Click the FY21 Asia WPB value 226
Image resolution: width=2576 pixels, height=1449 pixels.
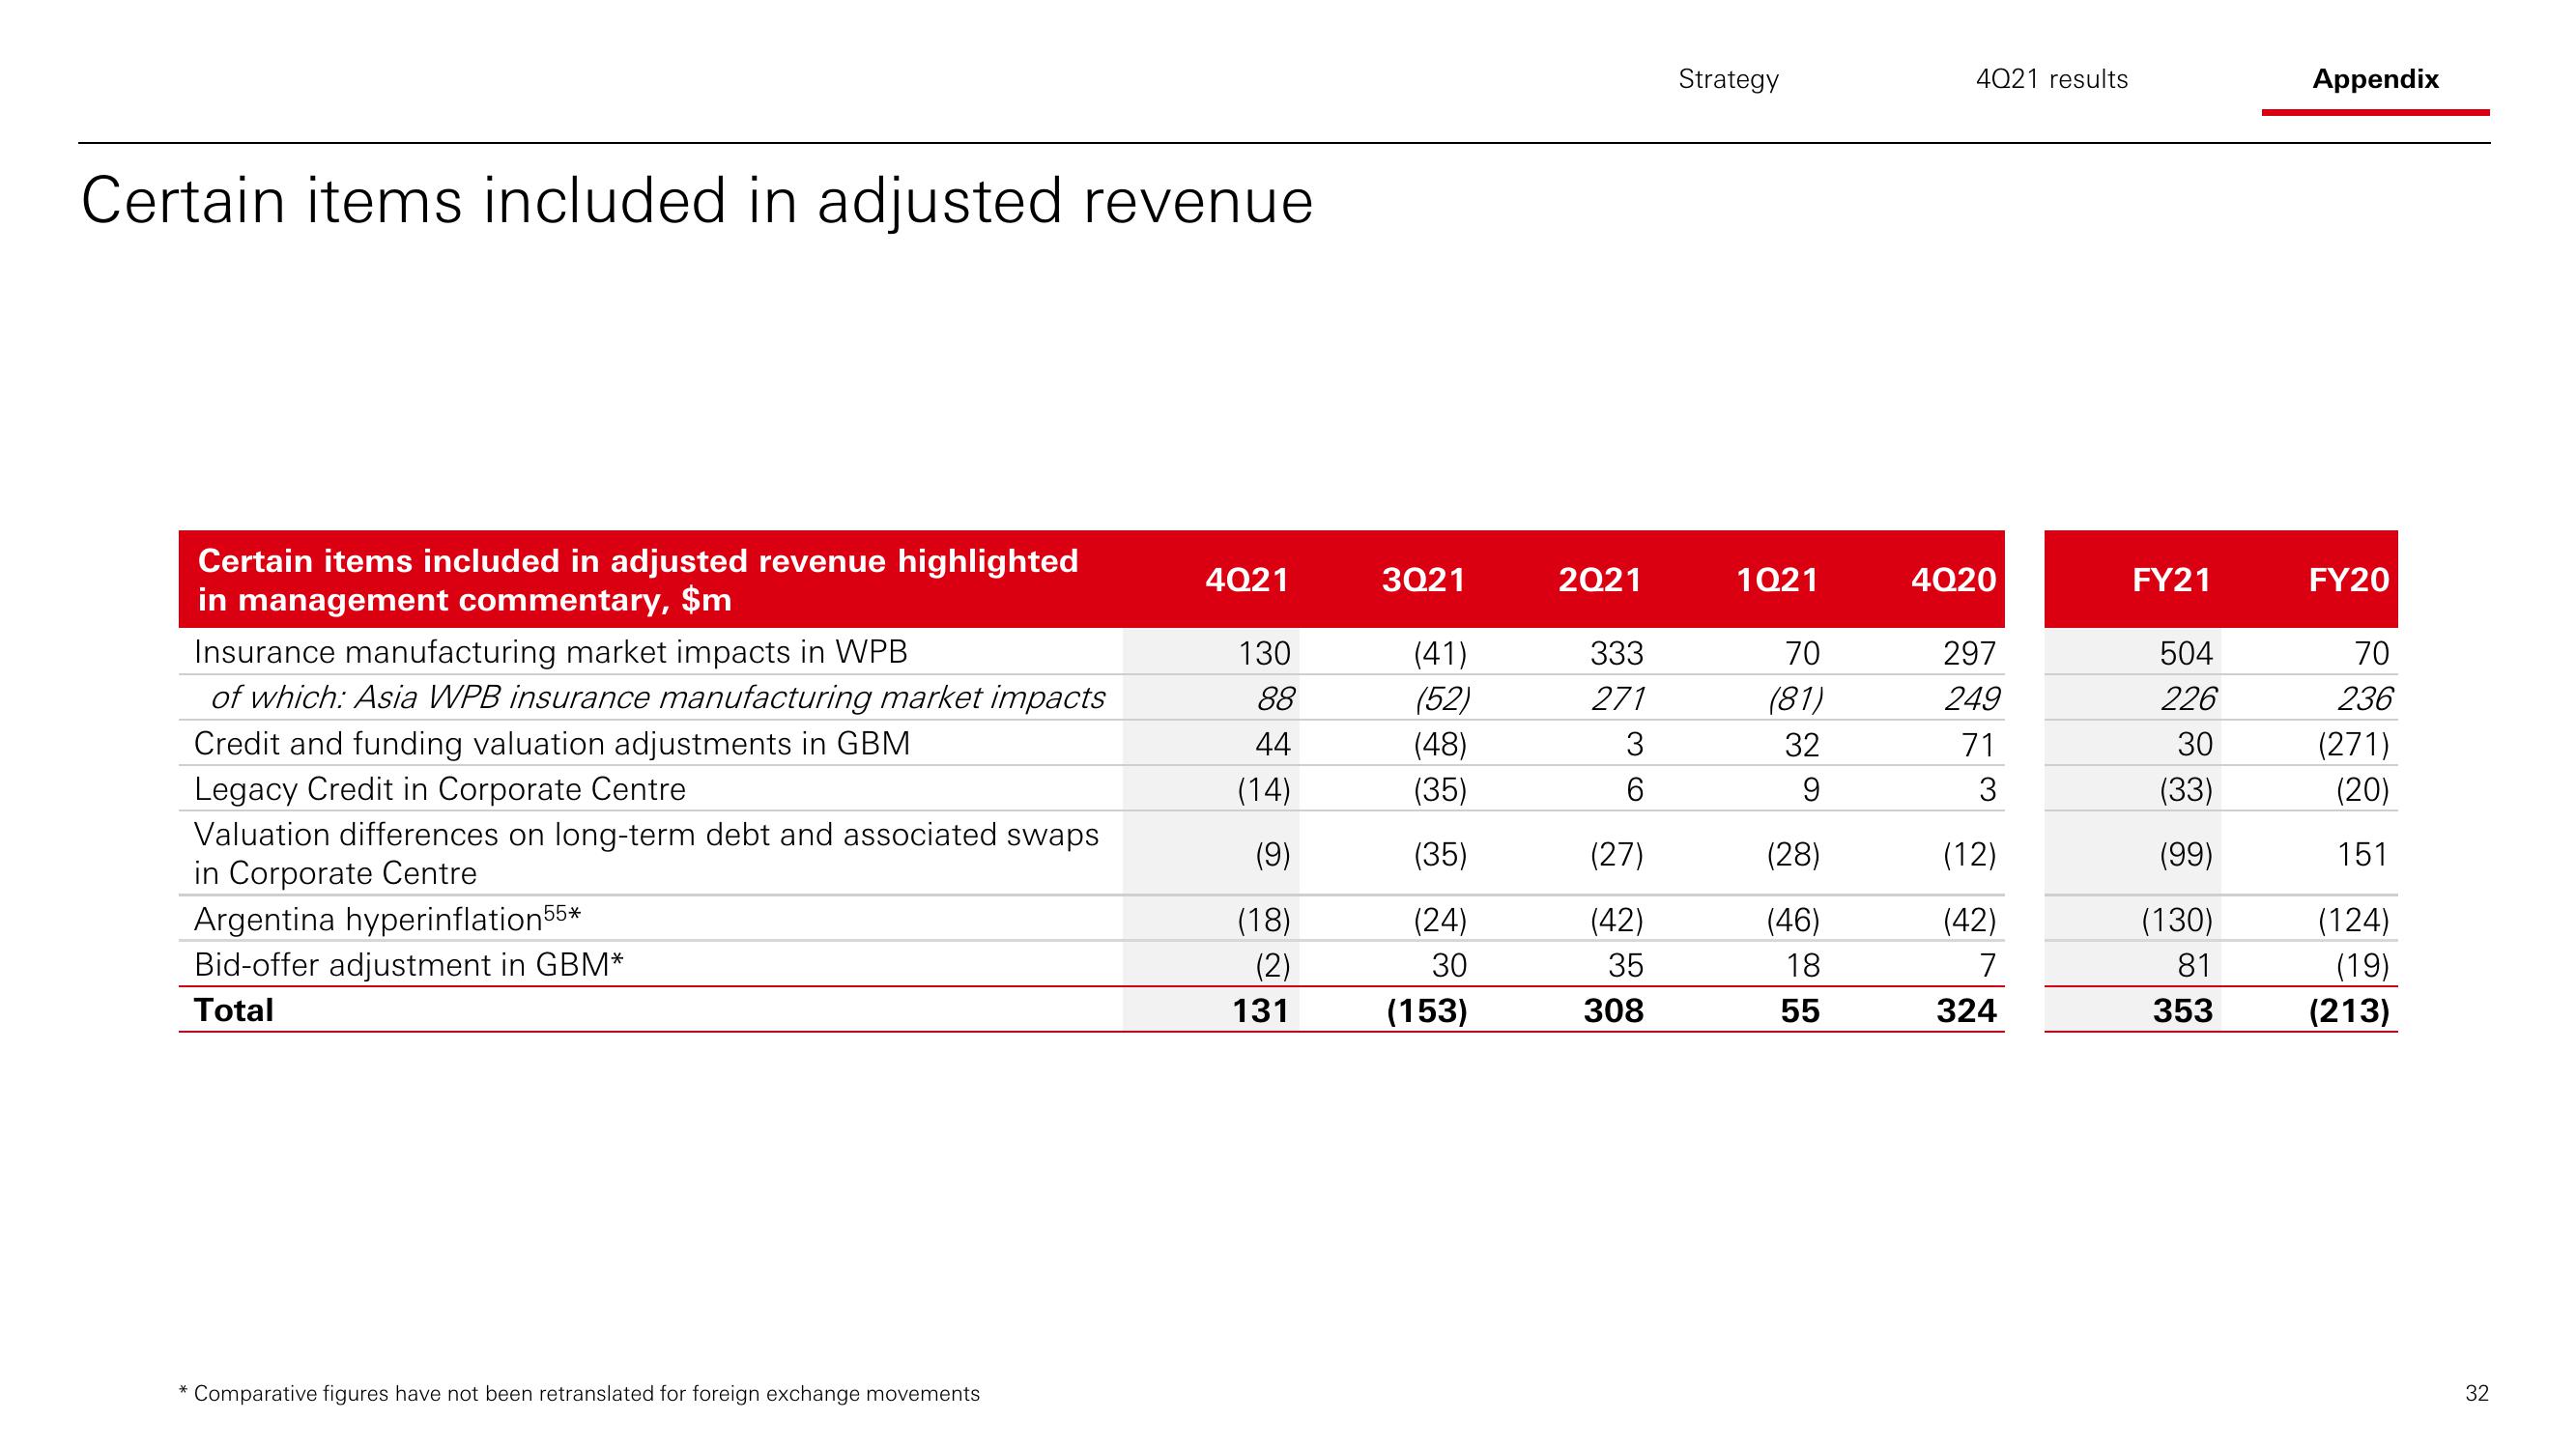click(2188, 698)
